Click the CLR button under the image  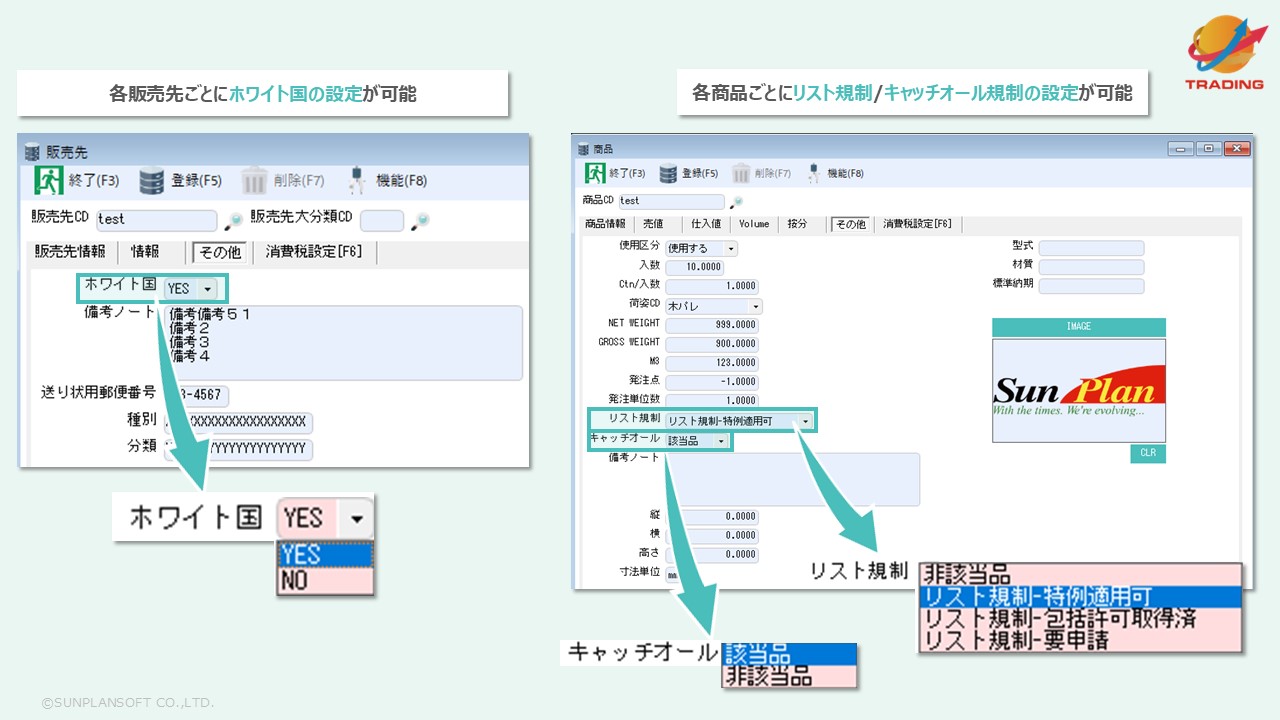pyautogui.click(x=1148, y=453)
